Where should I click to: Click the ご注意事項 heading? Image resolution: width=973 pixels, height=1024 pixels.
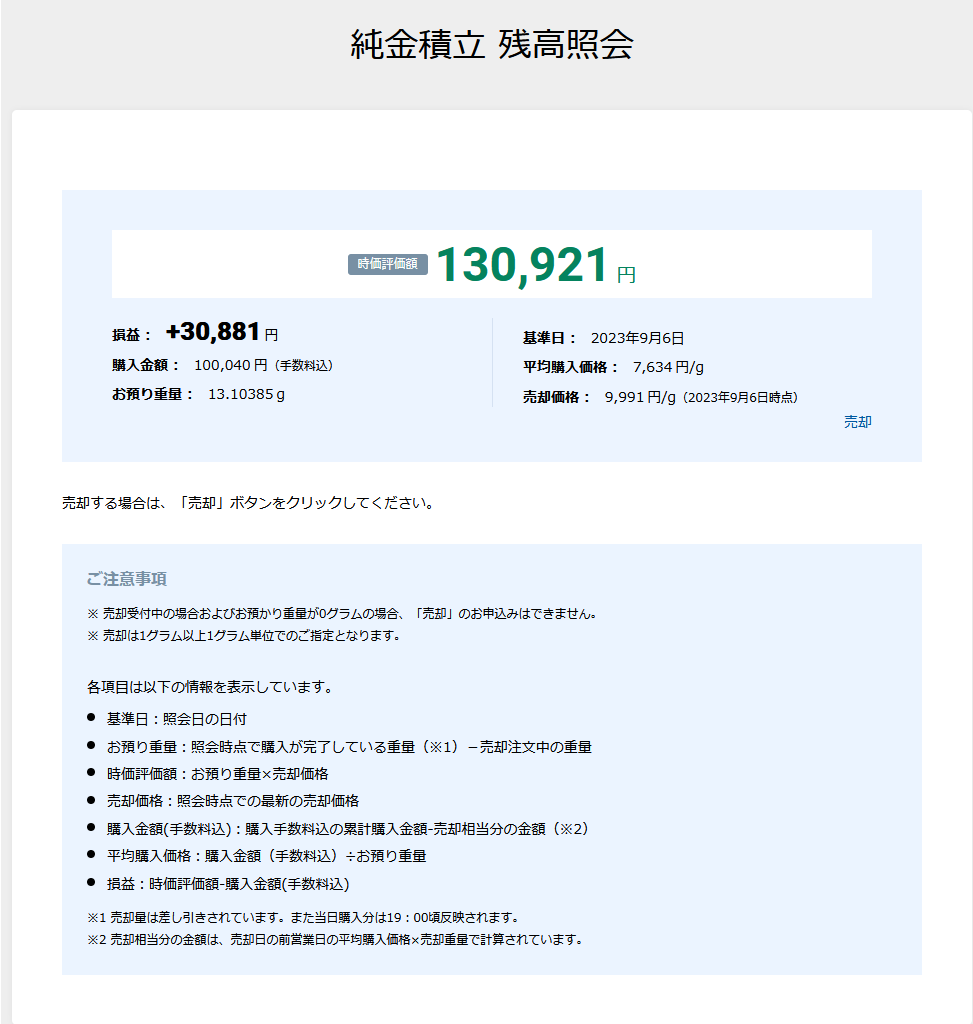coord(126,579)
